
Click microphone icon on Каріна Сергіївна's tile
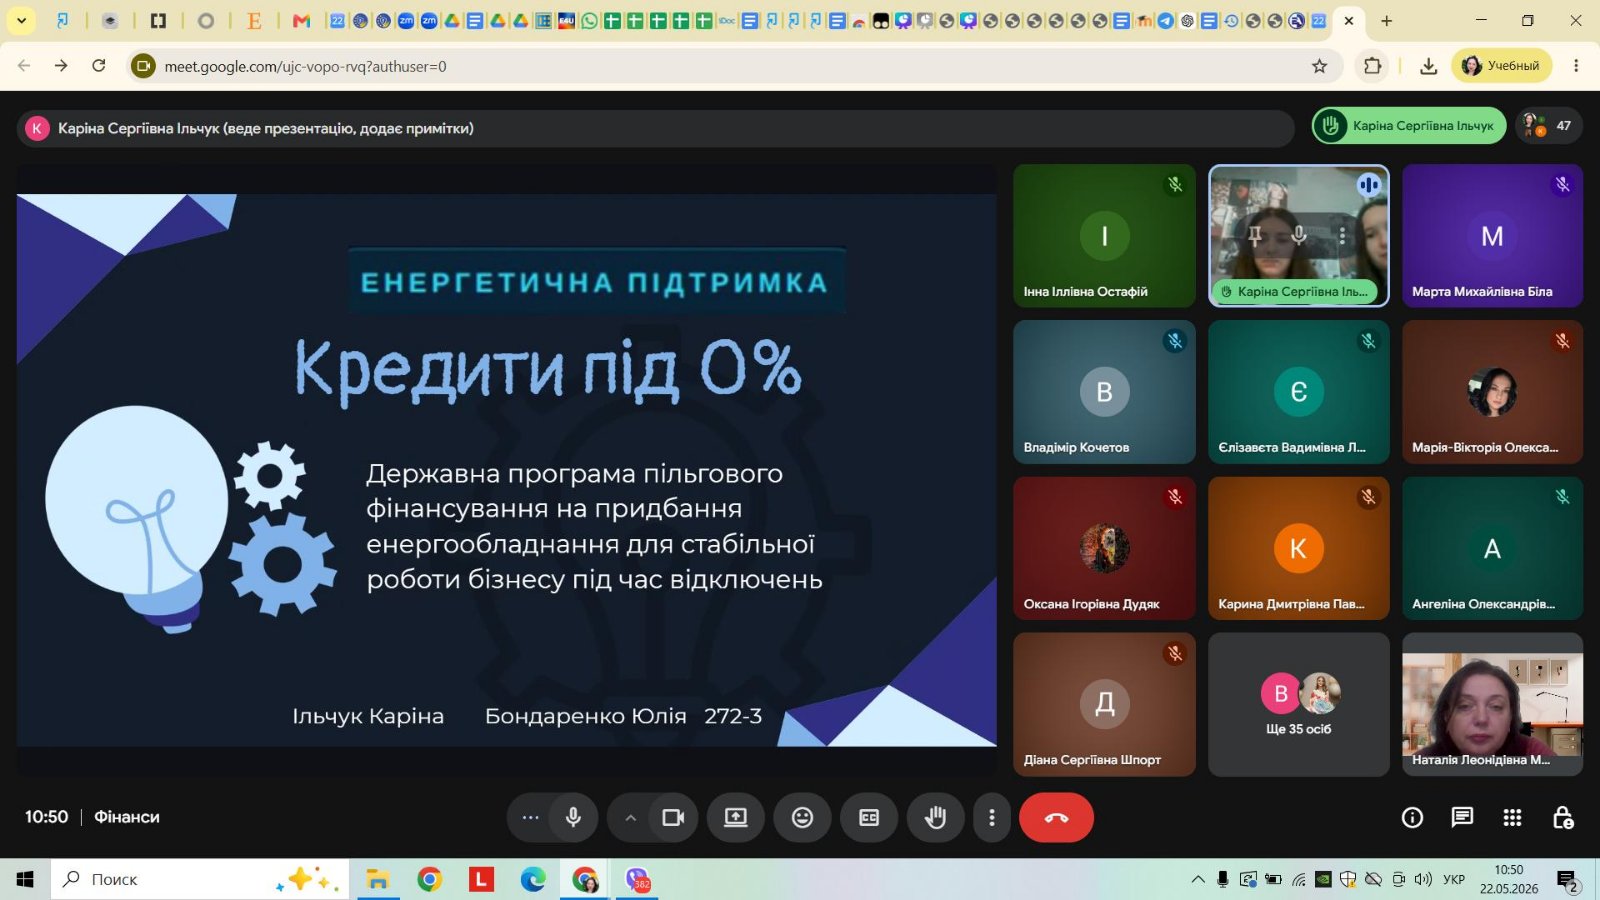pos(1299,236)
